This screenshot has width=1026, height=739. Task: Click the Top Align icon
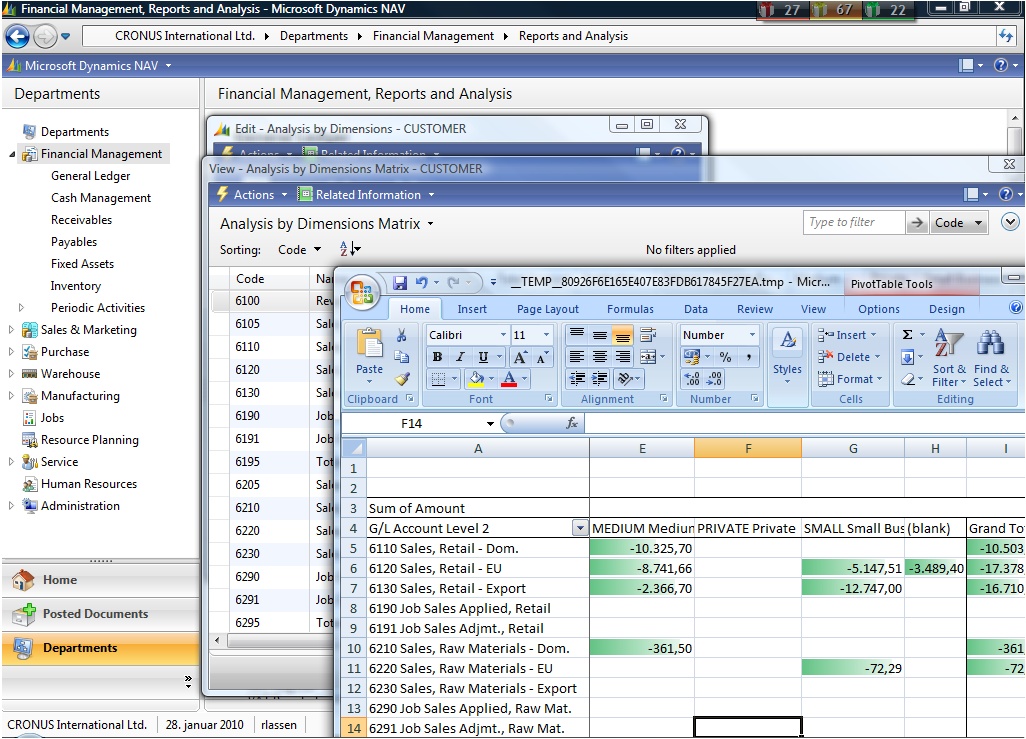[x=576, y=335]
